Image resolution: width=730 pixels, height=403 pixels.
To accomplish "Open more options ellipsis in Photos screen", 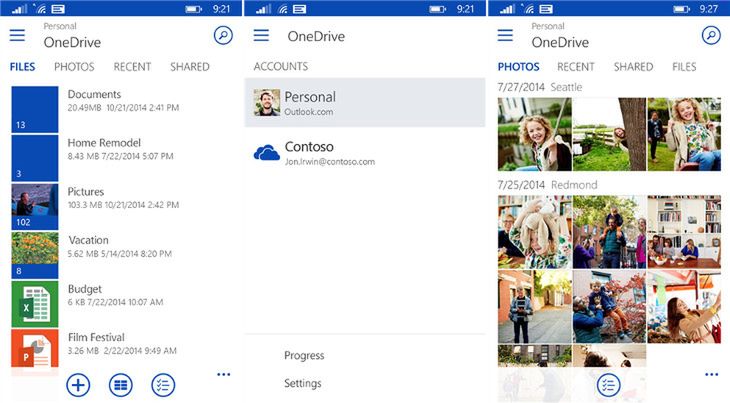I will click(x=711, y=374).
